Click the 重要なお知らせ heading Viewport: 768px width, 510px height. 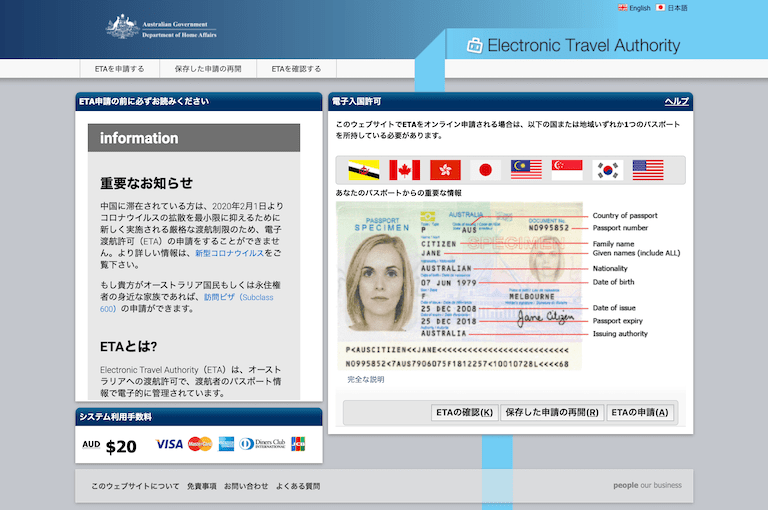coord(146,183)
